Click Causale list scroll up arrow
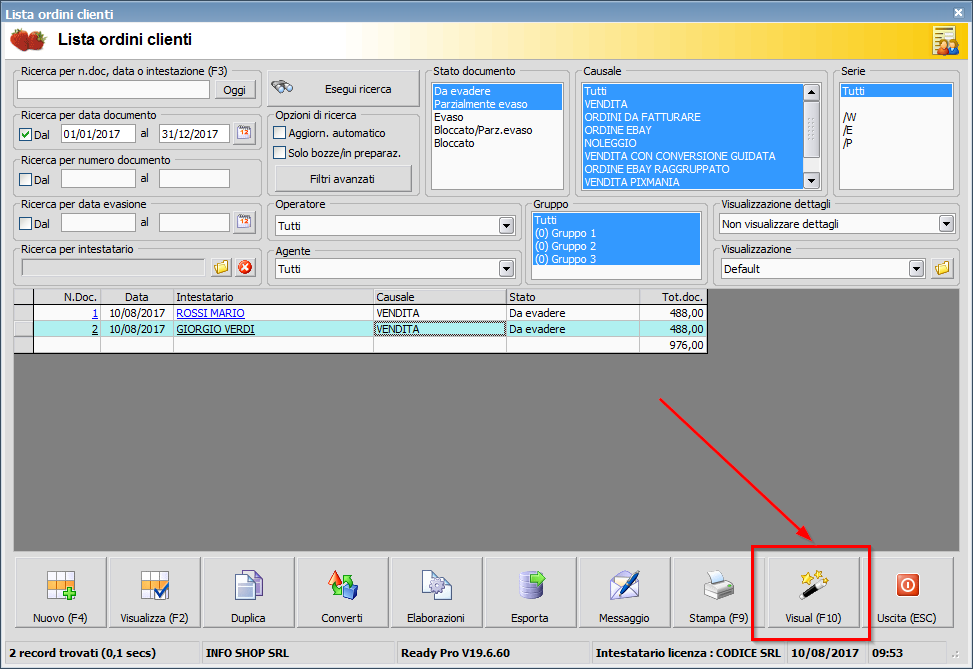Viewport: 973px width, 669px height. click(x=811, y=92)
